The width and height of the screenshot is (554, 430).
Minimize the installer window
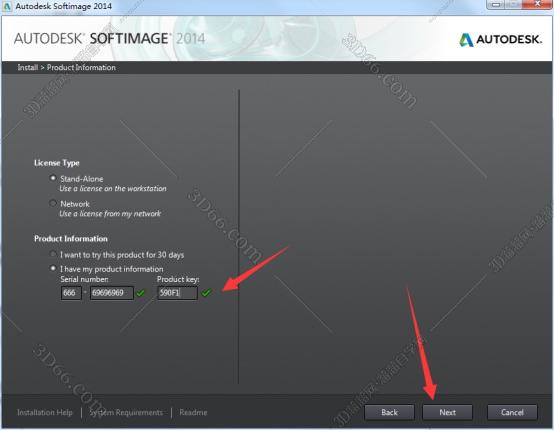[x=496, y=4]
